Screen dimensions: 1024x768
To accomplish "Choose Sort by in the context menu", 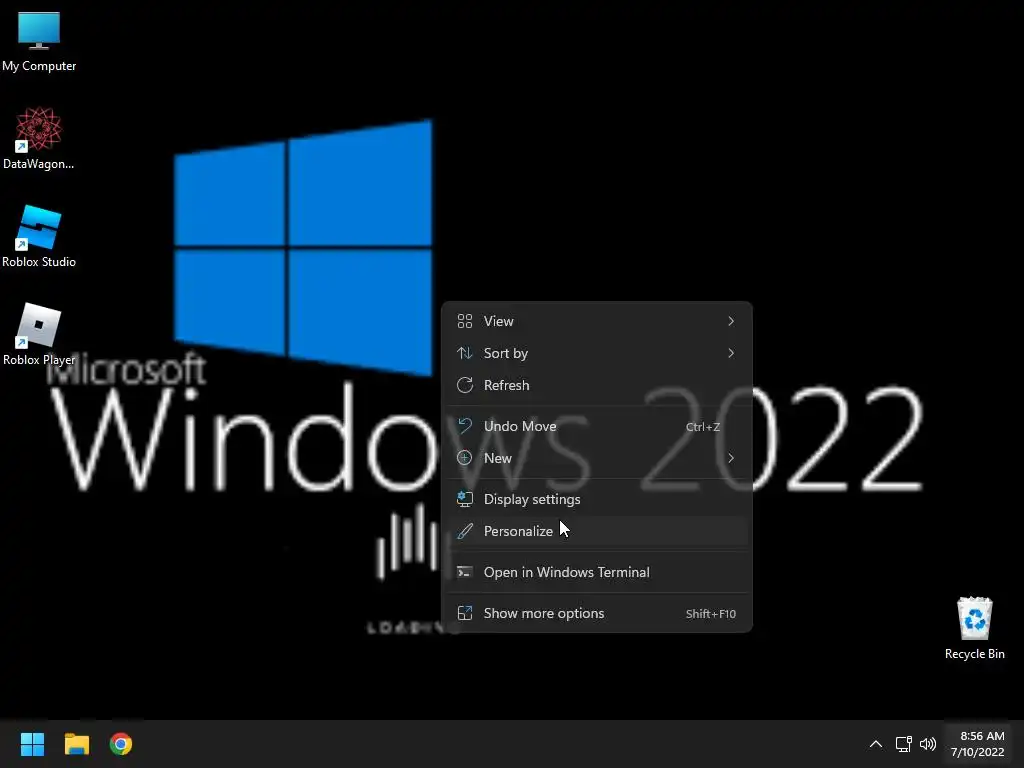I will 596,353.
